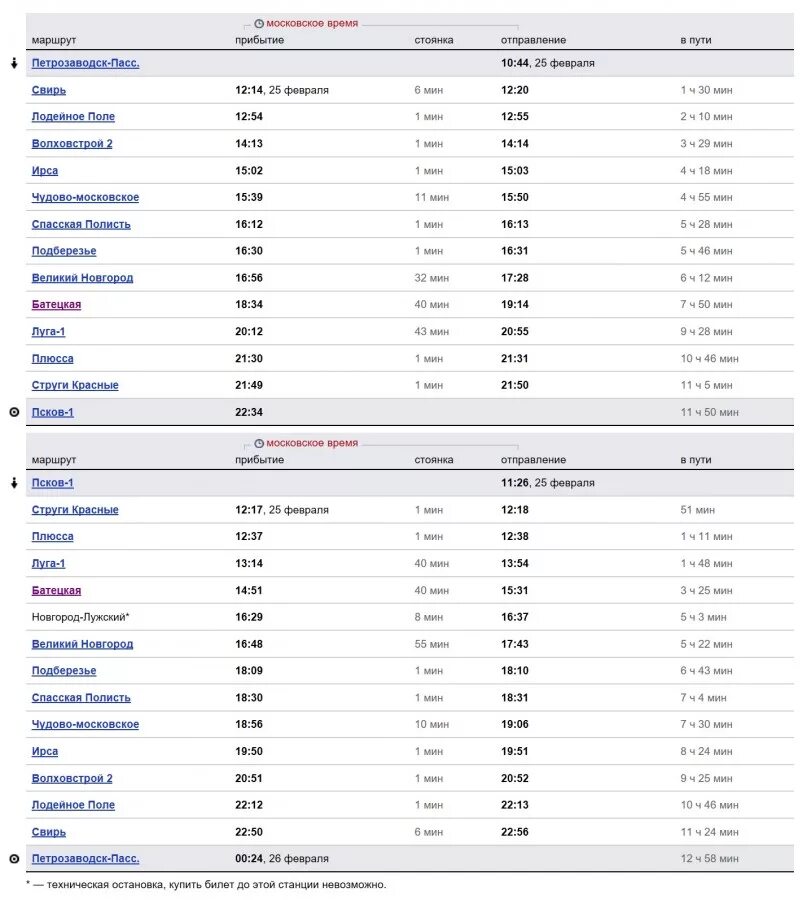Click the Новгород-Лужский* technical stop row name
This screenshot has width=807, height=900.
(81, 617)
